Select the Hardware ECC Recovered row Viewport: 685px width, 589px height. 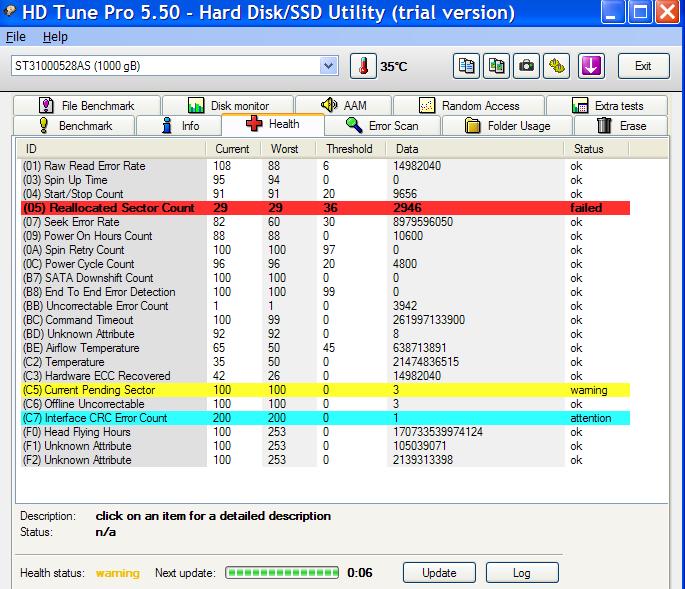point(325,376)
